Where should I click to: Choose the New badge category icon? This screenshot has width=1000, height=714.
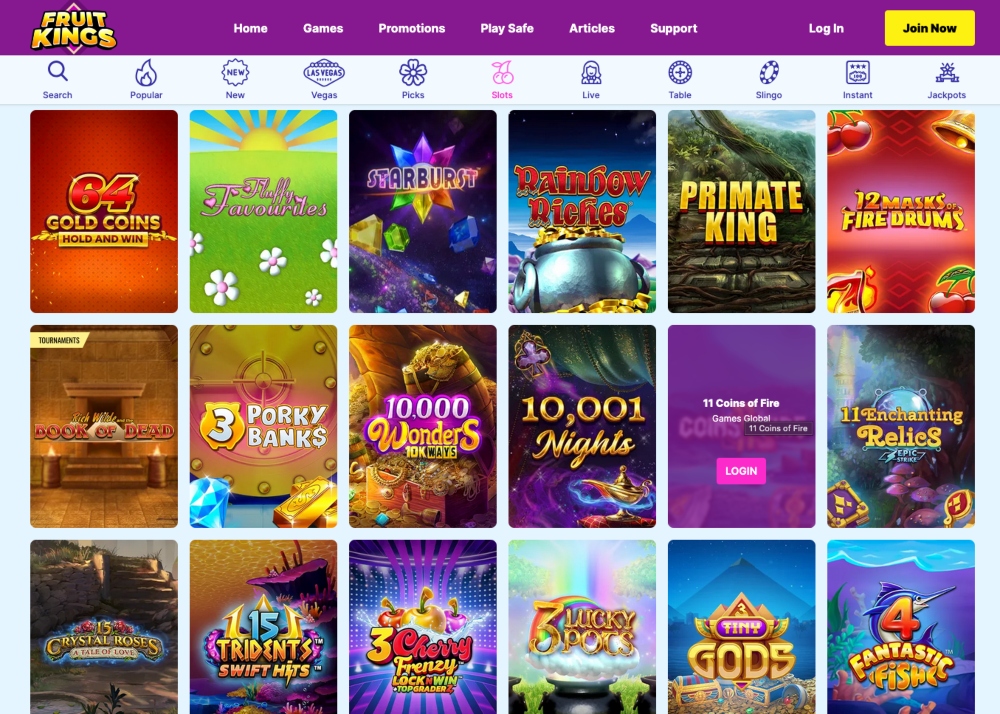235,73
